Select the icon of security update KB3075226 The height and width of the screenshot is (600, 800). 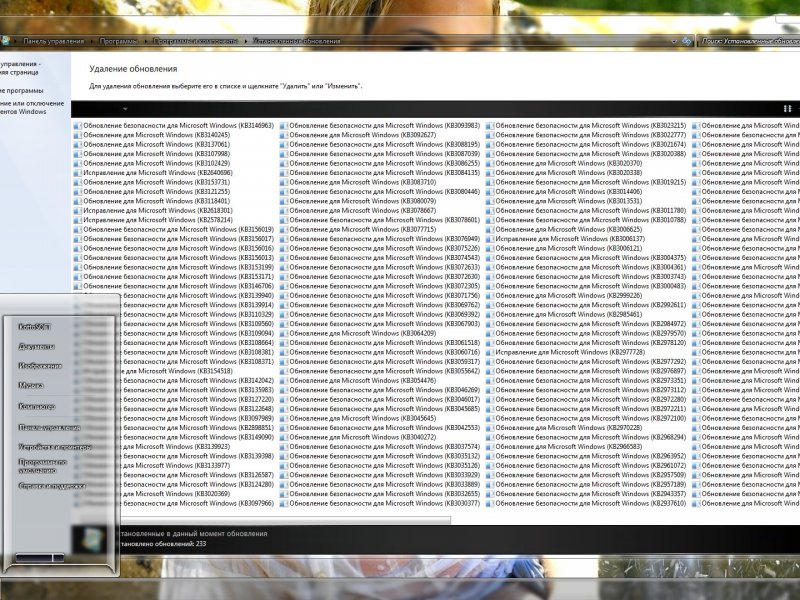(284, 248)
